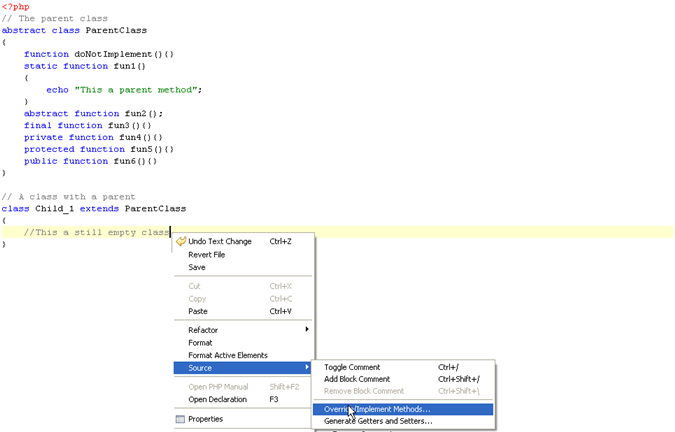This screenshot has height=432, width=675.
Task: Click static function fun1 declaration
Action: pos(85,66)
